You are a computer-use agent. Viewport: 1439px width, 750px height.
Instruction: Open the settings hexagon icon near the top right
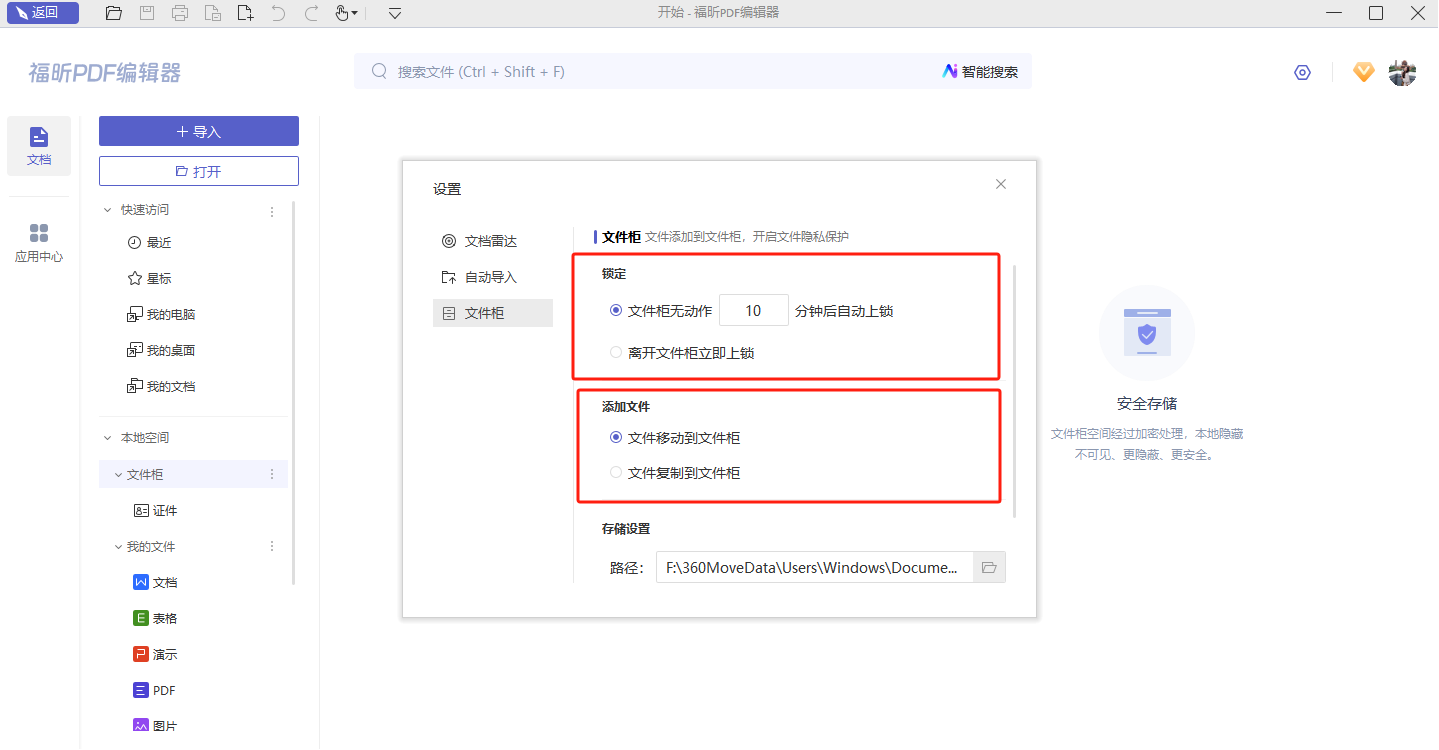[x=1302, y=72]
